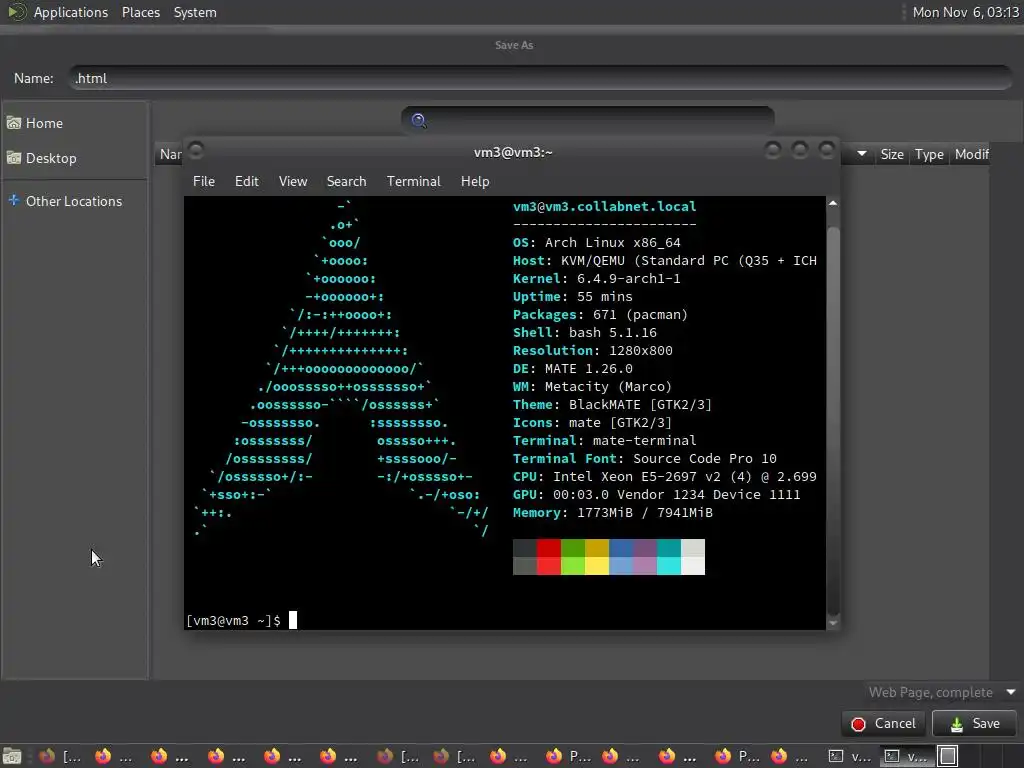Click the Kernel: 6.4.9-arch1-1 line

[596, 278]
